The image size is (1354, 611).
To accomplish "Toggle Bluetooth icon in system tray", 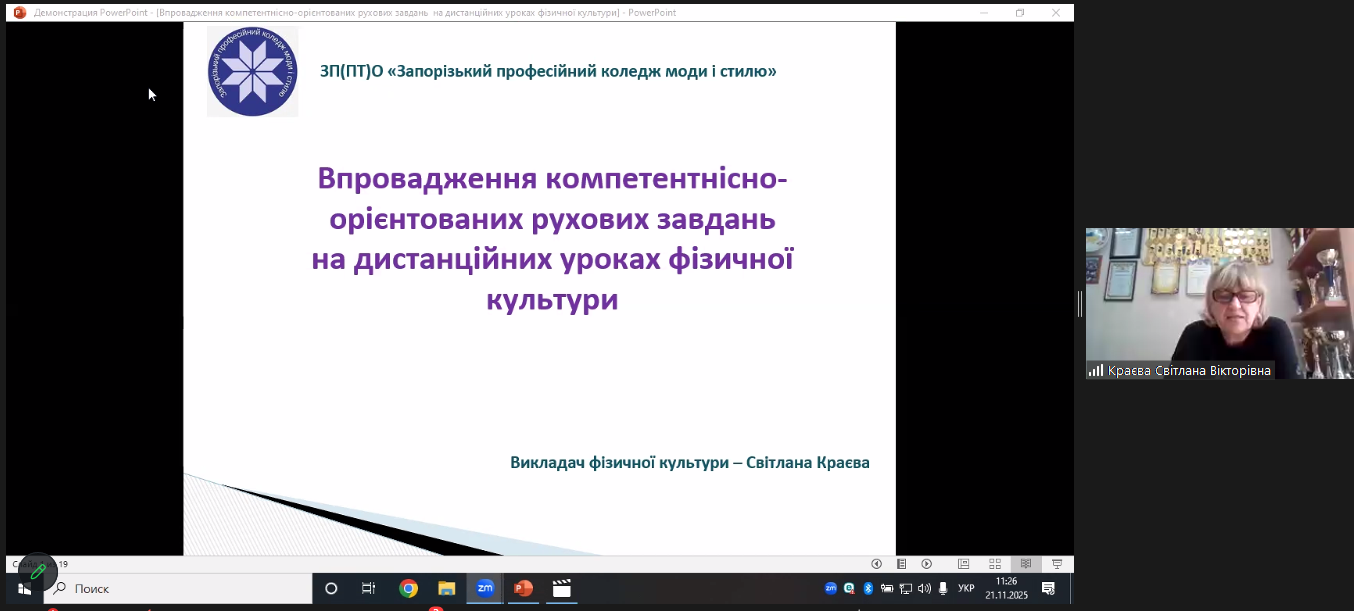I will tap(868, 588).
